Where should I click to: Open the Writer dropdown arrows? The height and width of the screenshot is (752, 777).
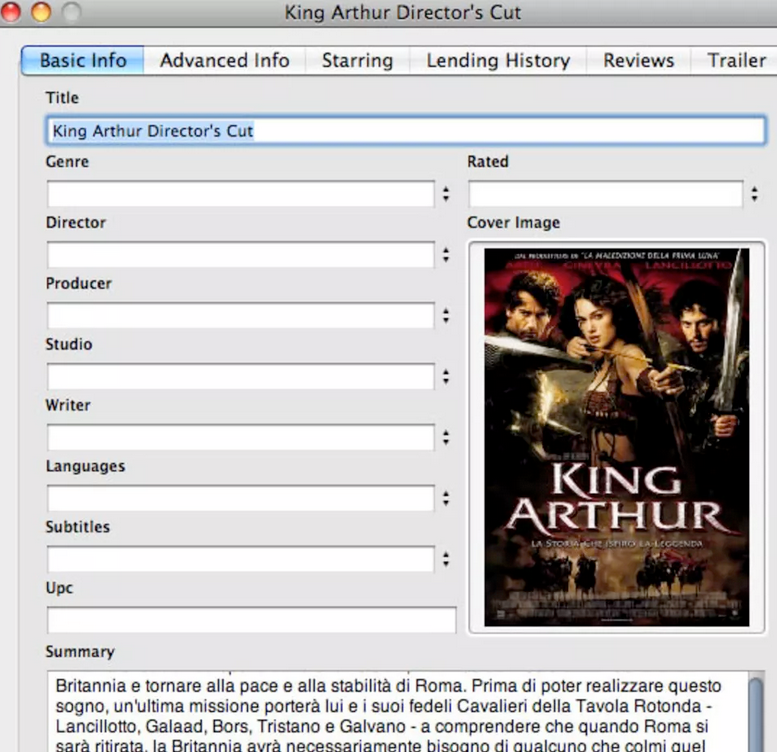tap(446, 437)
